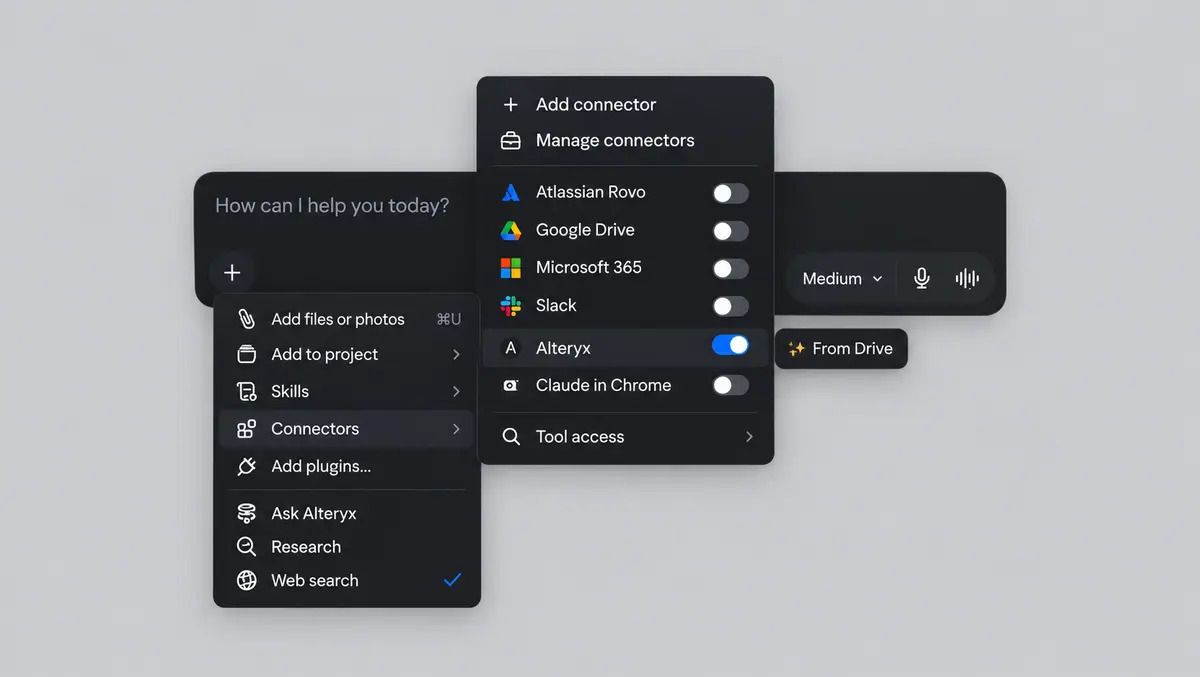Start dictation with the microphone icon
Image resolution: width=1200 pixels, height=677 pixels.
click(922, 278)
